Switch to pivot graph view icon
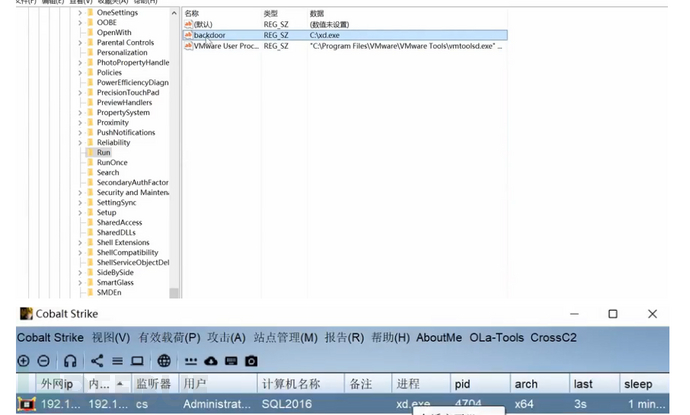Image resolution: width=690 pixels, height=415 pixels. click(97, 361)
